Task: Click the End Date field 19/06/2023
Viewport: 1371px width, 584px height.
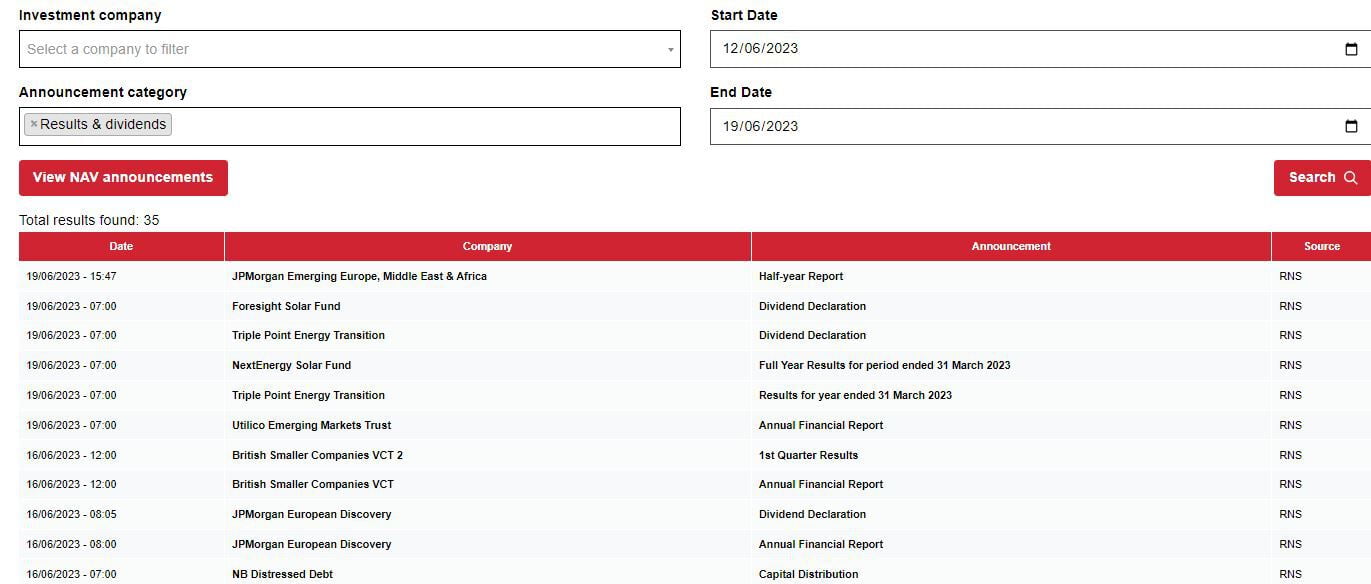Action: click(1040, 126)
